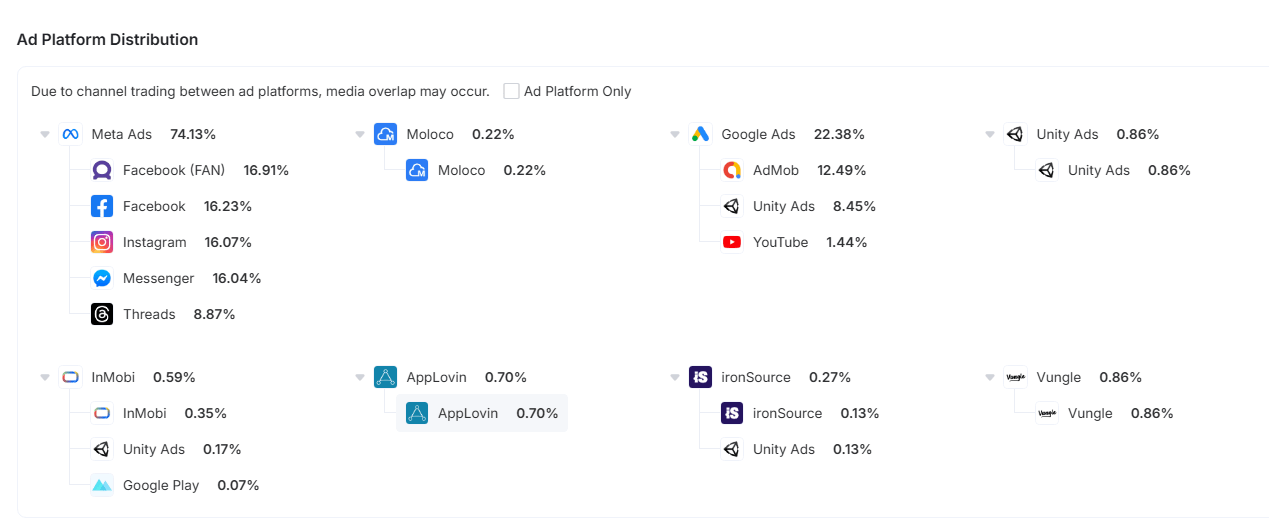Select the highlighted AppLovin child item

[482, 414]
